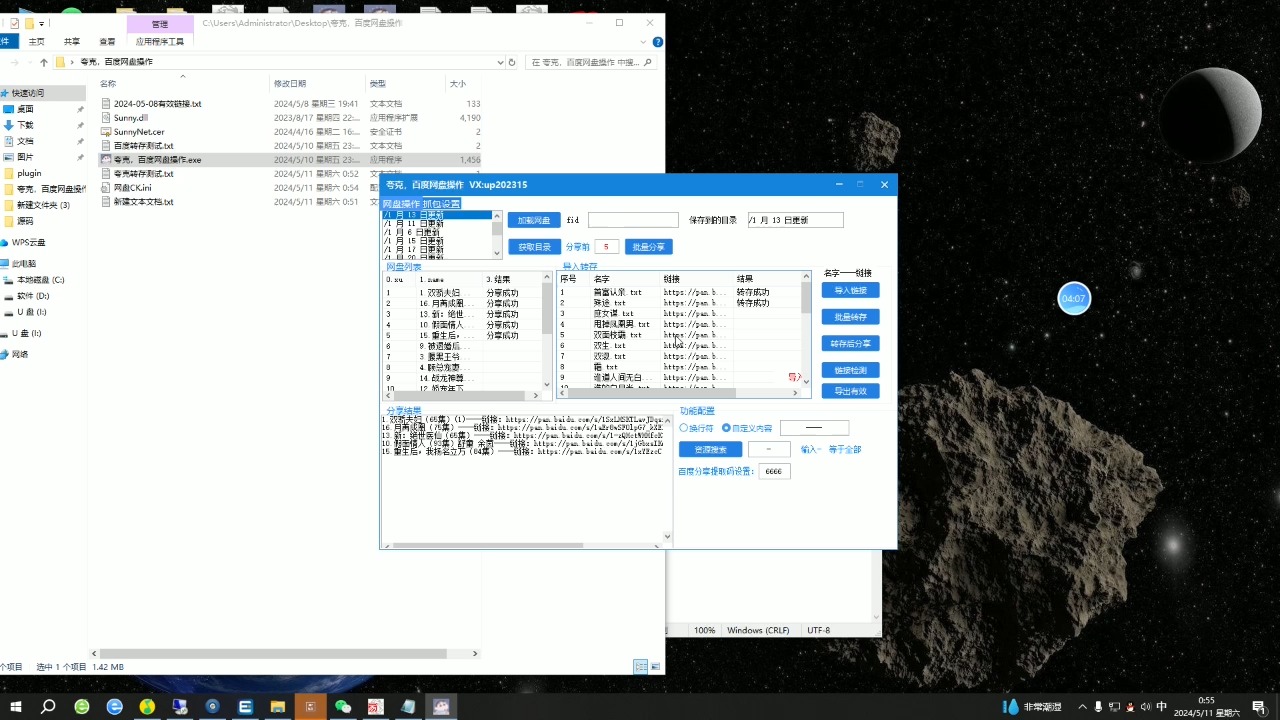This screenshot has height=720, width=1280.
Task: Open the 查看 ribbon tab in Explorer
Action: pyautogui.click(x=107, y=42)
